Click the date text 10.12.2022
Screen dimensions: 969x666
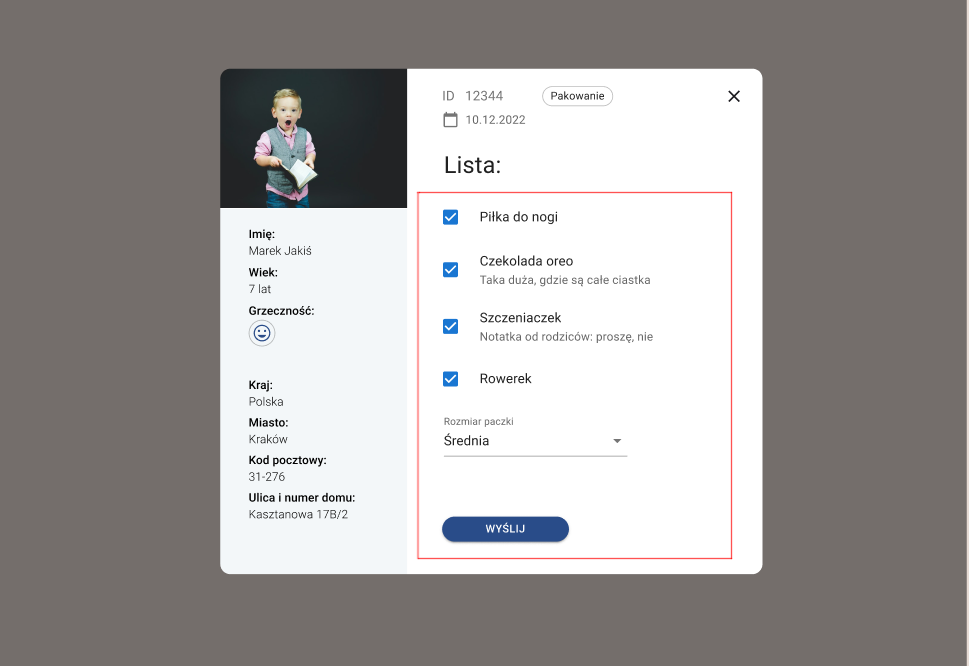click(495, 120)
